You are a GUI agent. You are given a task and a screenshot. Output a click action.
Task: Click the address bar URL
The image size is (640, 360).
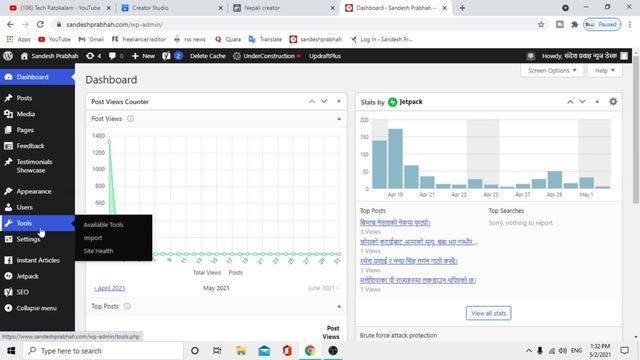click(x=115, y=24)
